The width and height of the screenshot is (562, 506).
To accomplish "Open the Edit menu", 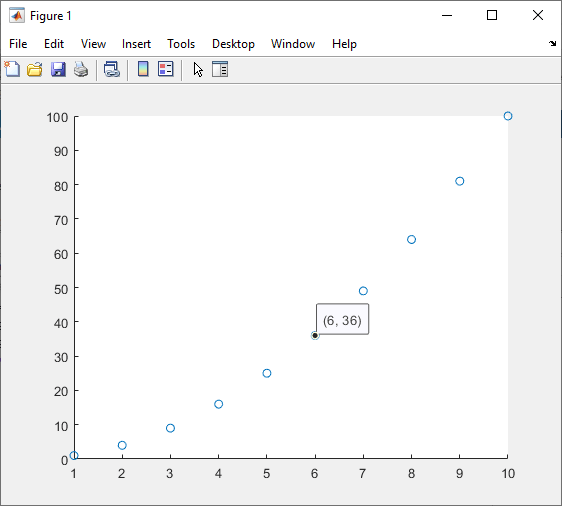I will click(54, 44).
